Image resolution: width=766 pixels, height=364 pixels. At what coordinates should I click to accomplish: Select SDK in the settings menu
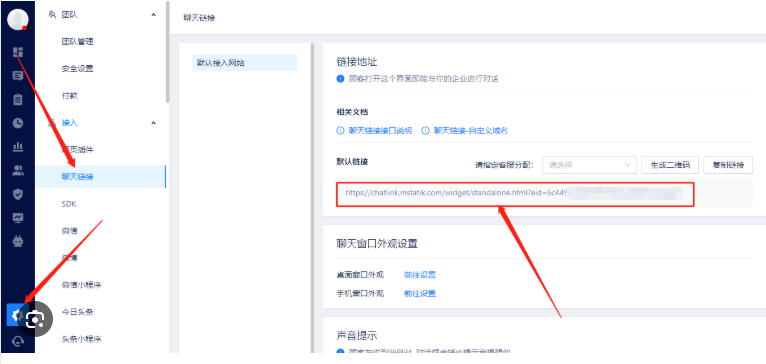69,204
